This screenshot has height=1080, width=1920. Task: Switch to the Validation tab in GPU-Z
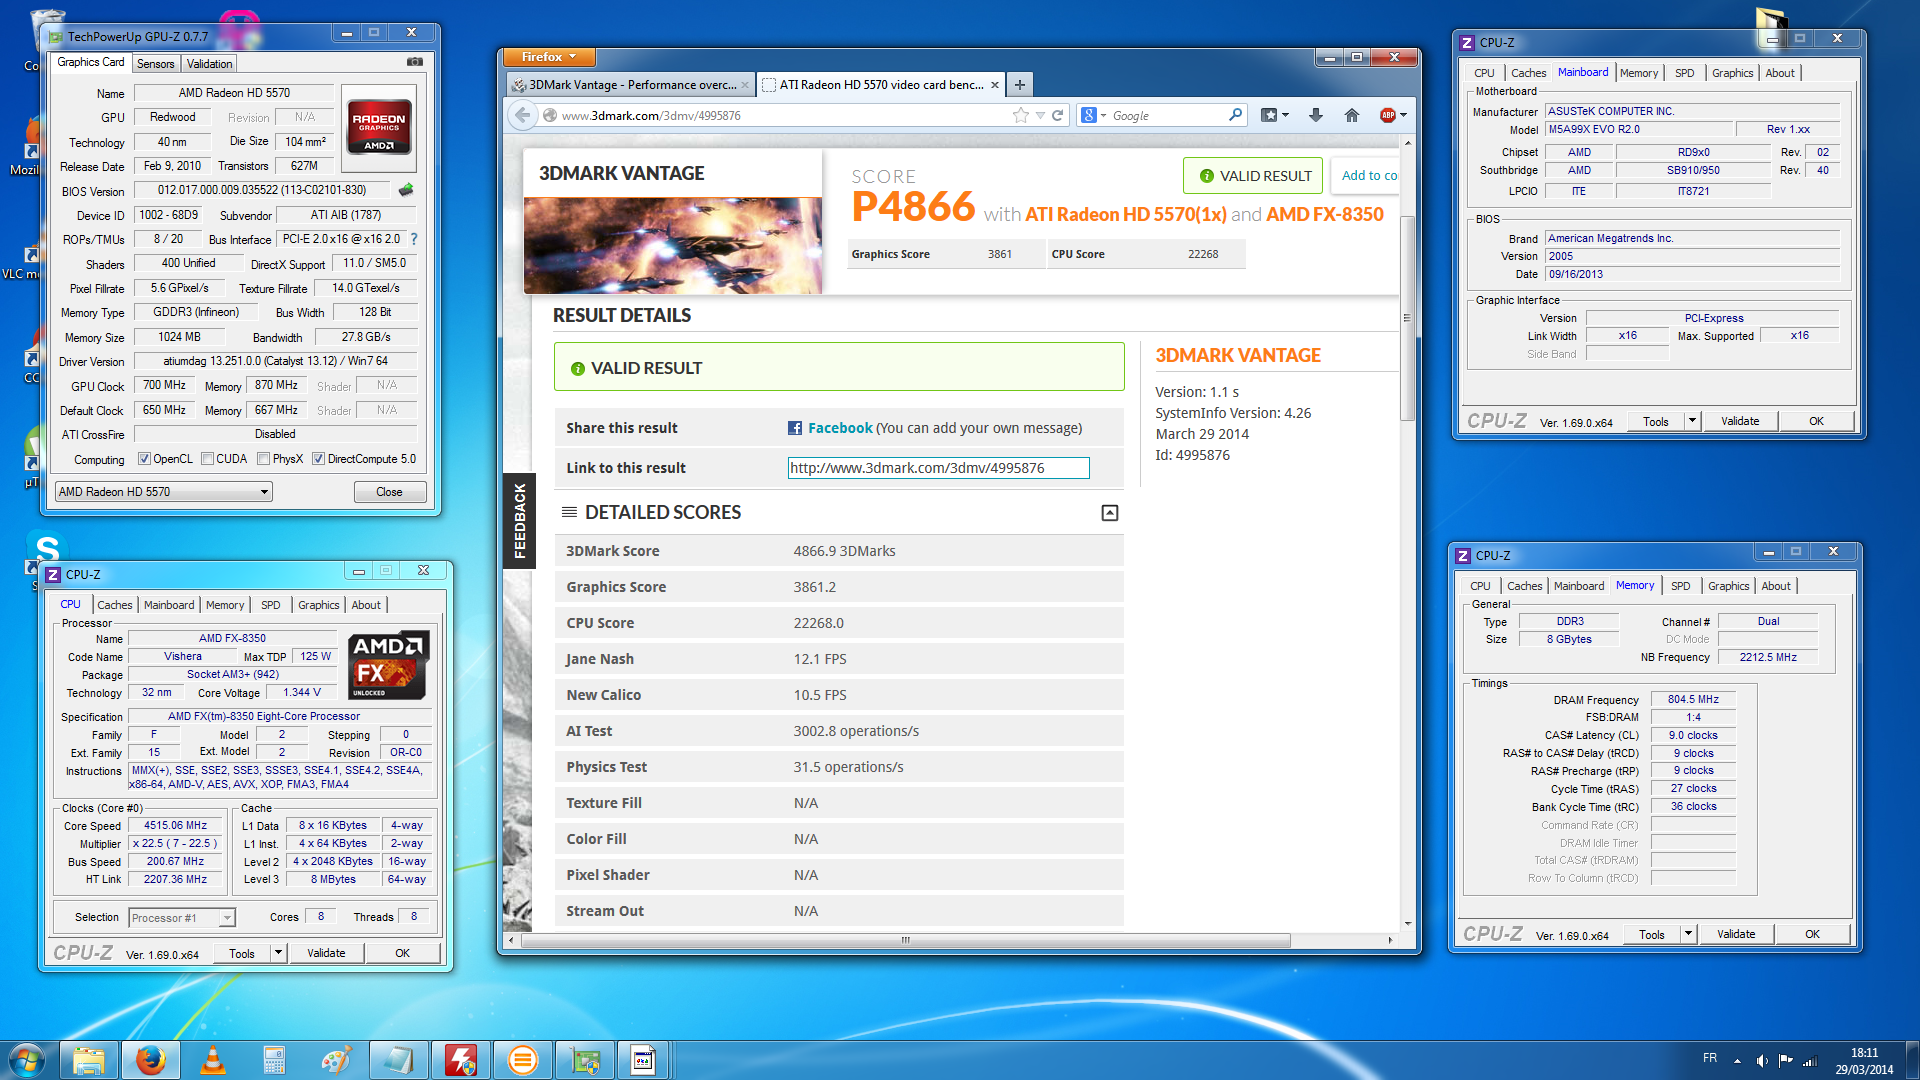point(210,63)
